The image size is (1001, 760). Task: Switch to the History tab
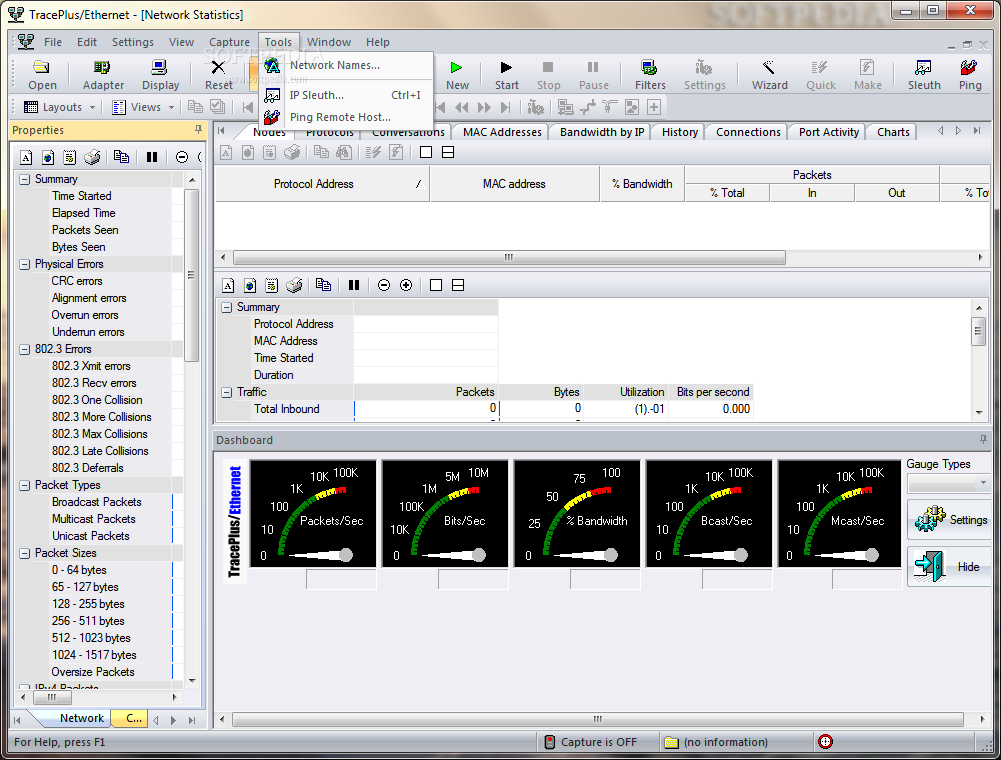pyautogui.click(x=679, y=132)
